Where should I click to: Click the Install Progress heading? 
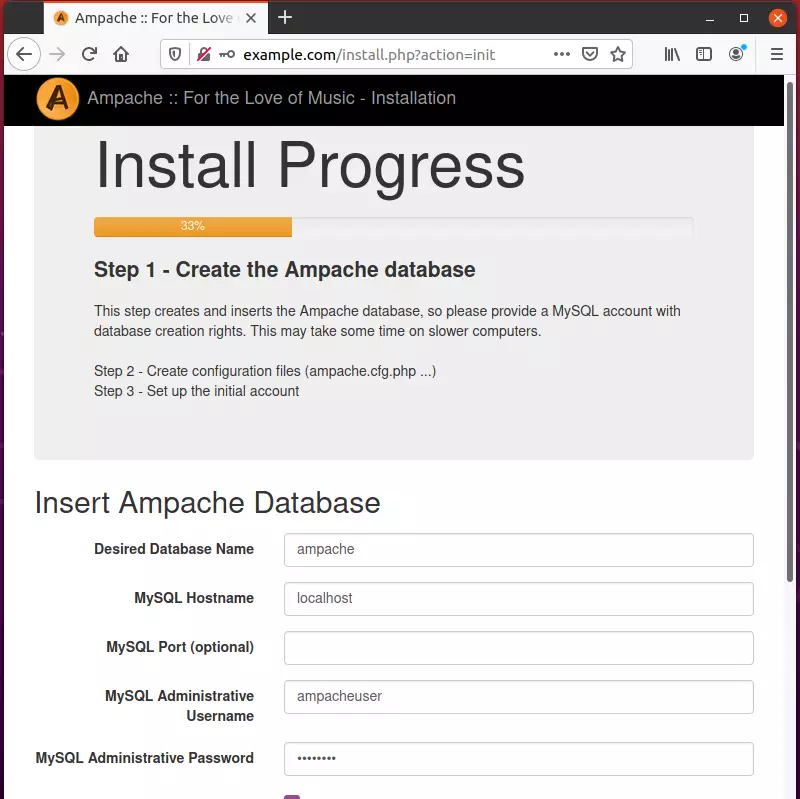click(x=310, y=166)
